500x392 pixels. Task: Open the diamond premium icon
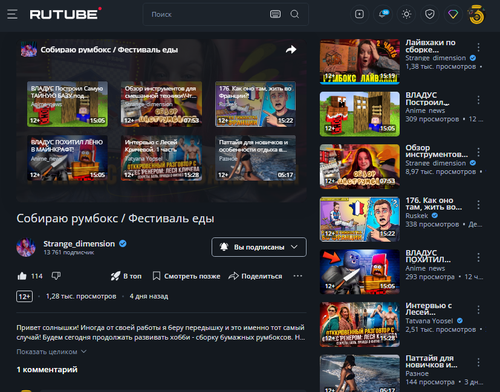pos(453,14)
